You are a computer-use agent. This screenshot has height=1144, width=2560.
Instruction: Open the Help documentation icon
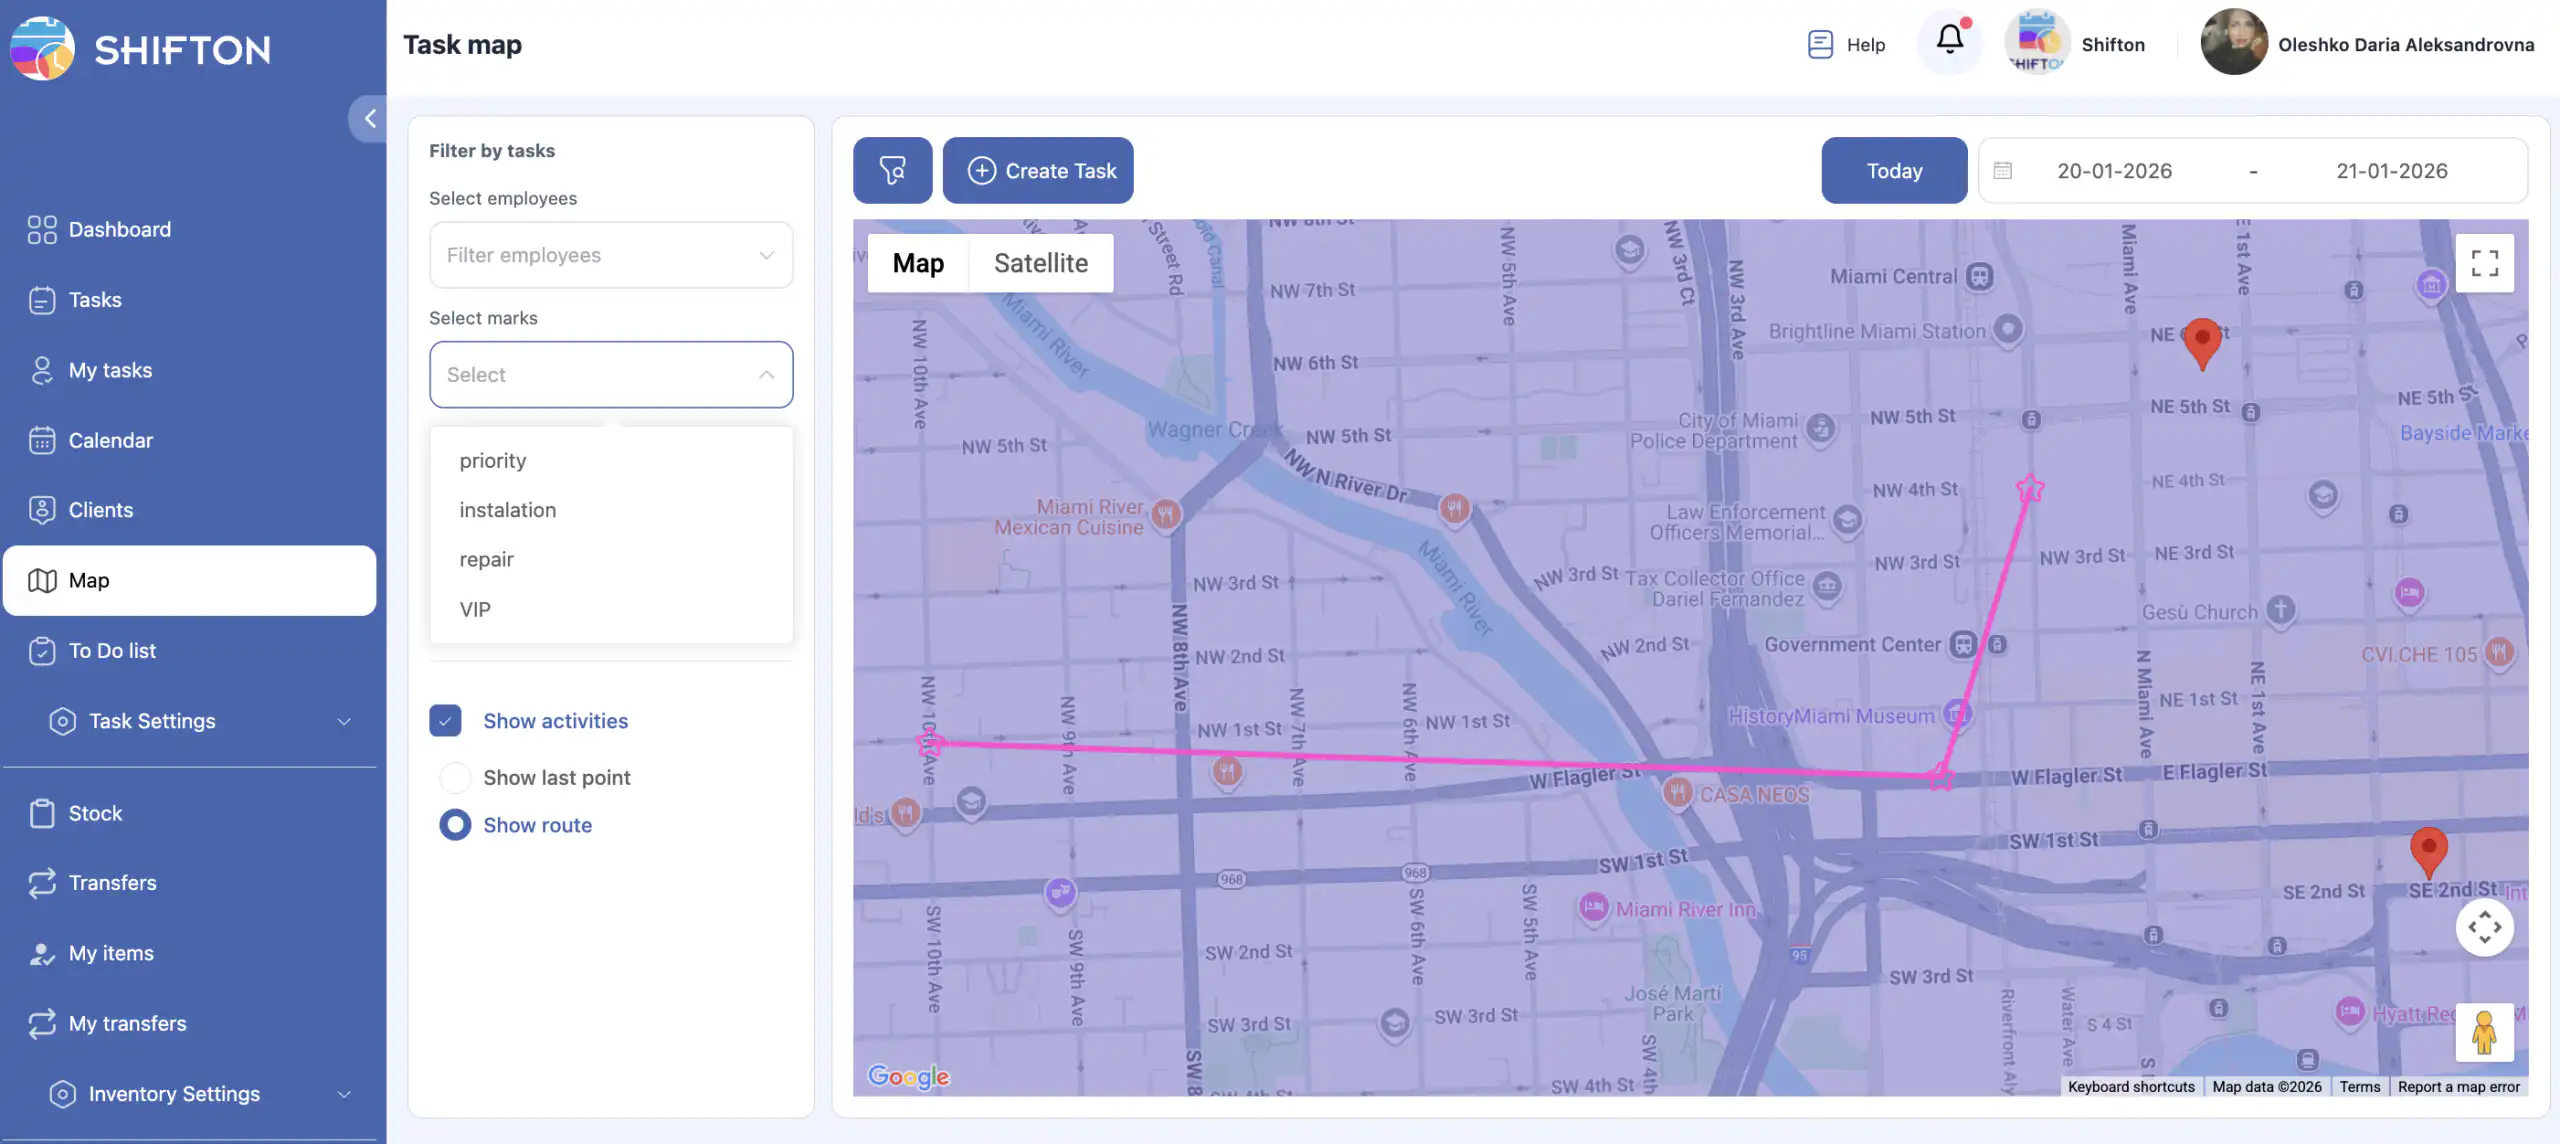[x=1820, y=44]
